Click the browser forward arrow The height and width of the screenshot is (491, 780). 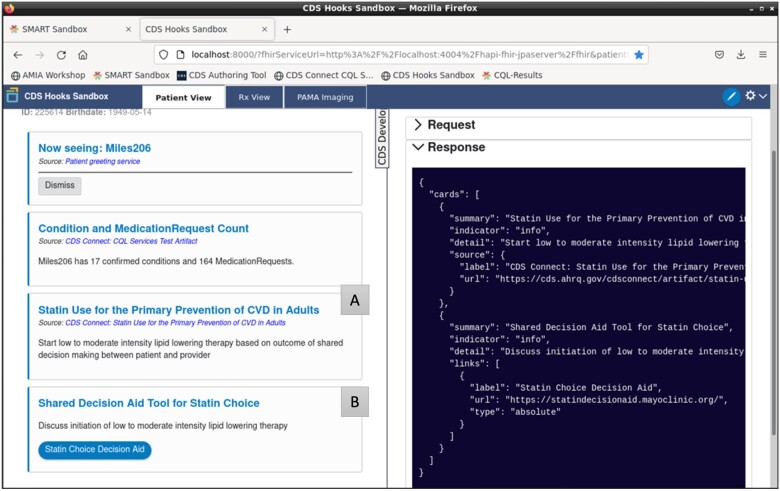[x=40, y=55]
